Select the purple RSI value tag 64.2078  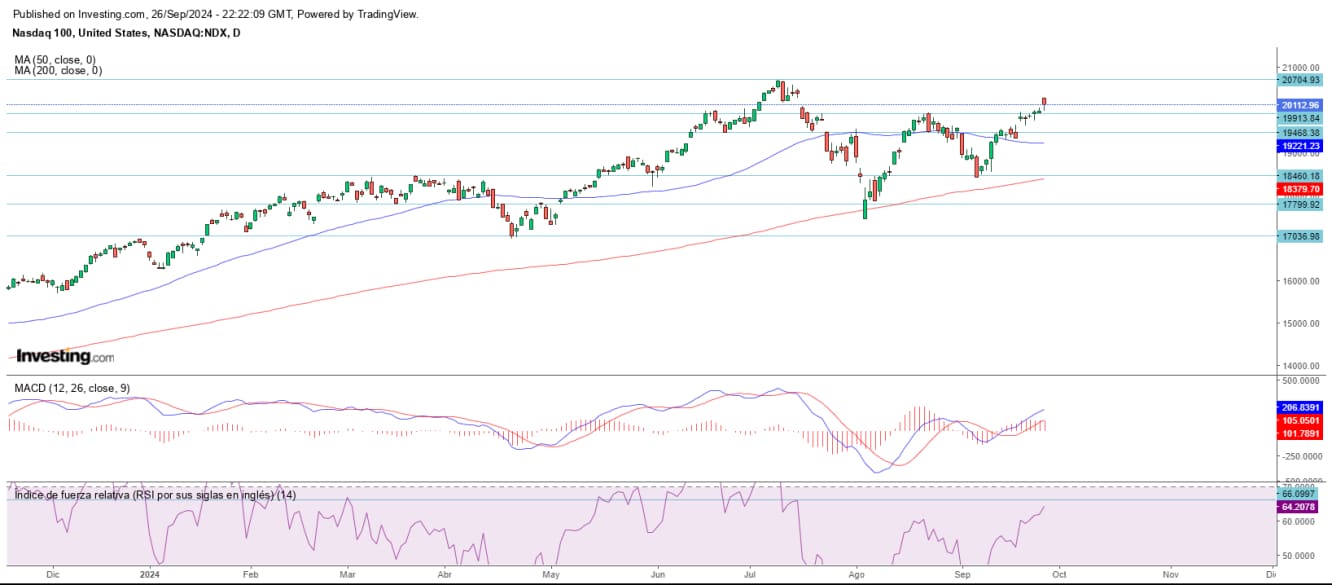1300,508
